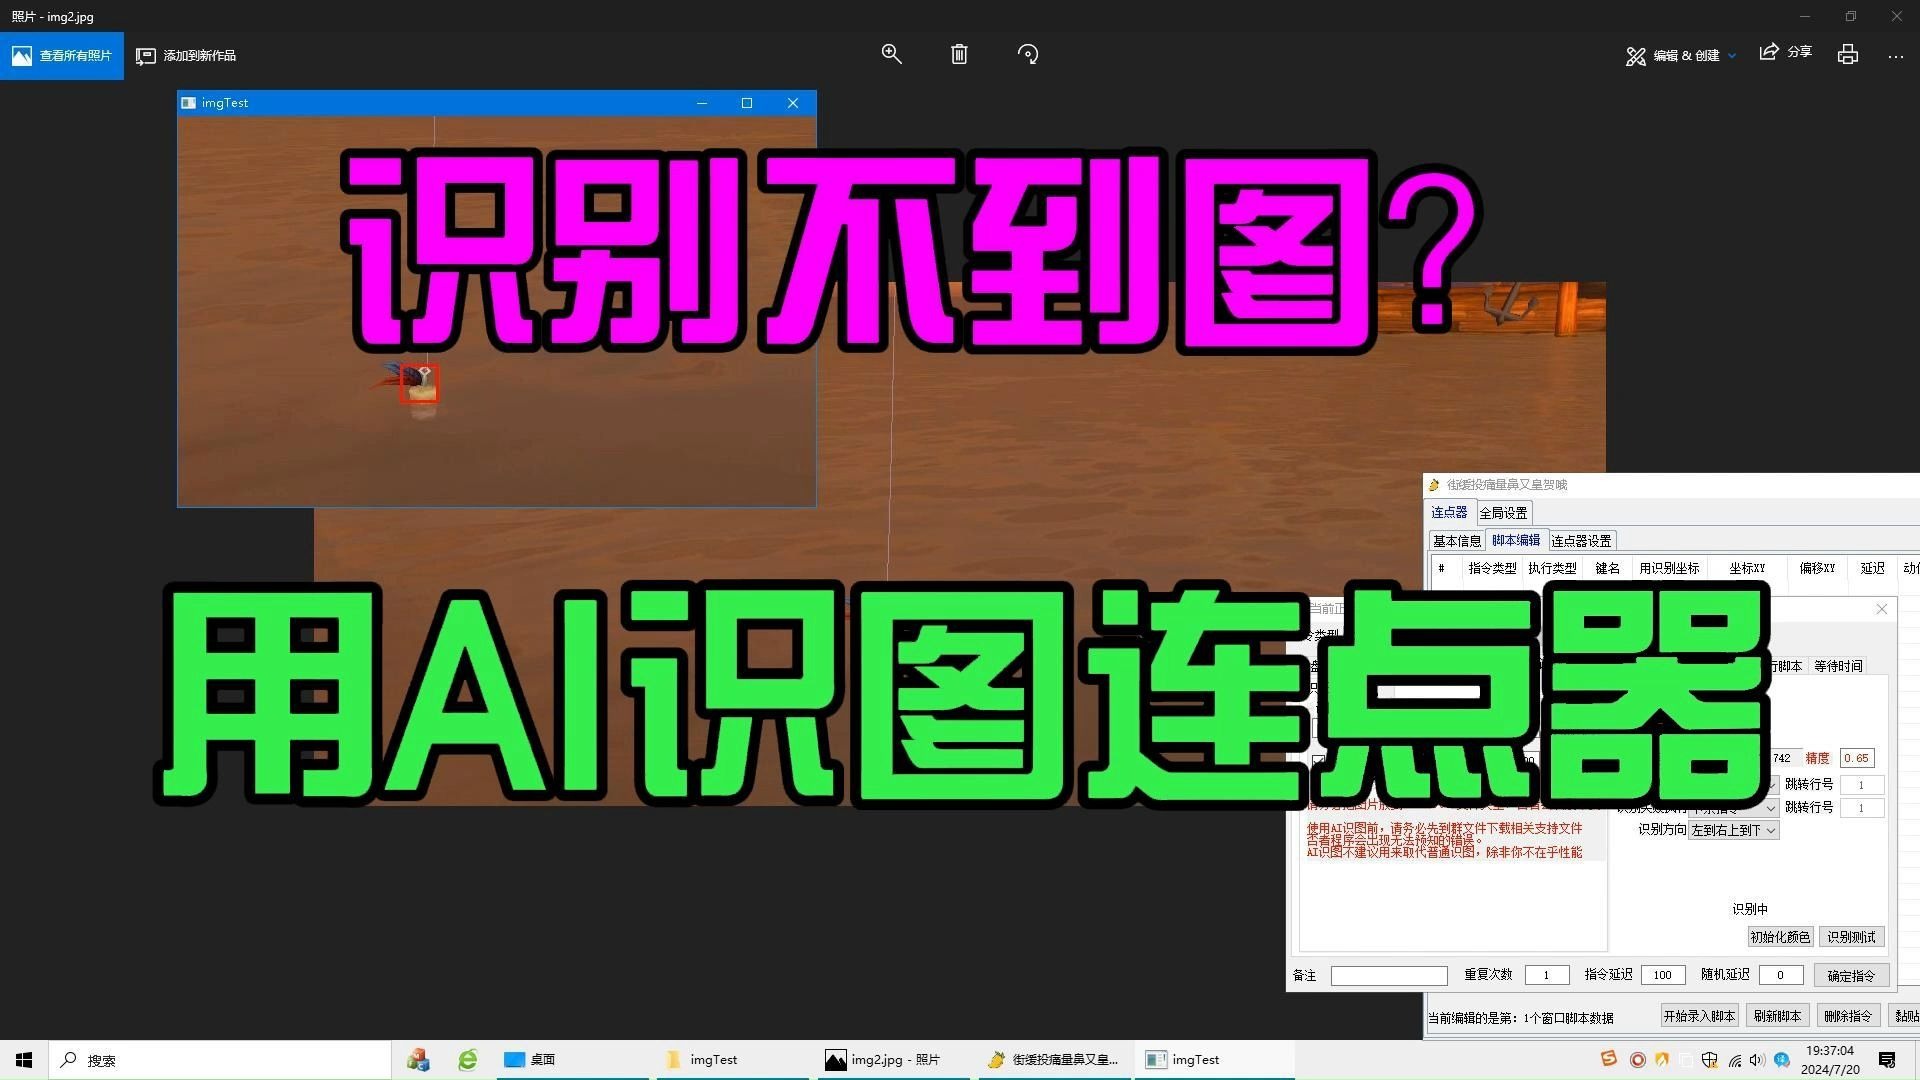Click the imgTest window title icon

[188, 103]
